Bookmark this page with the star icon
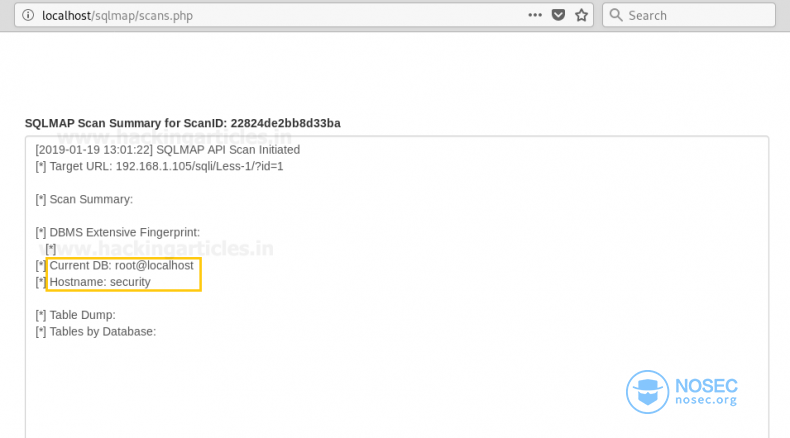The width and height of the screenshot is (790, 438). tap(581, 15)
